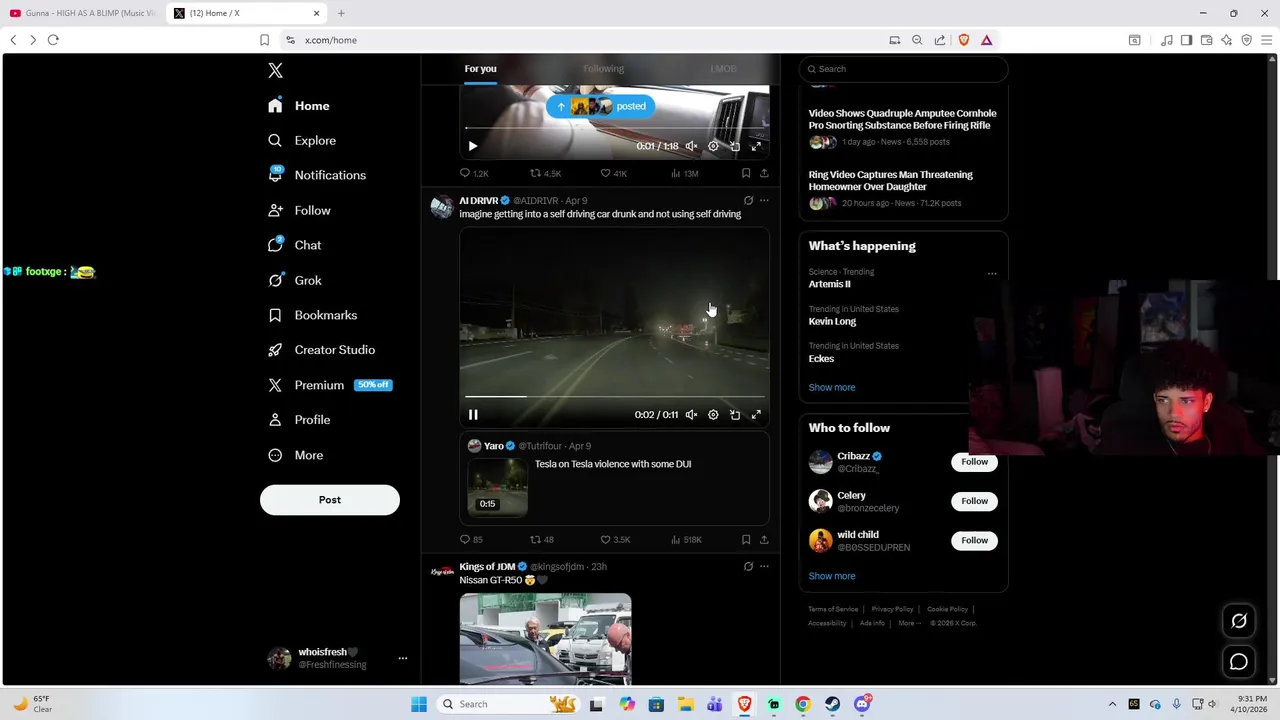Open Grok floating button
The width and height of the screenshot is (1280, 720).
coord(1239,621)
